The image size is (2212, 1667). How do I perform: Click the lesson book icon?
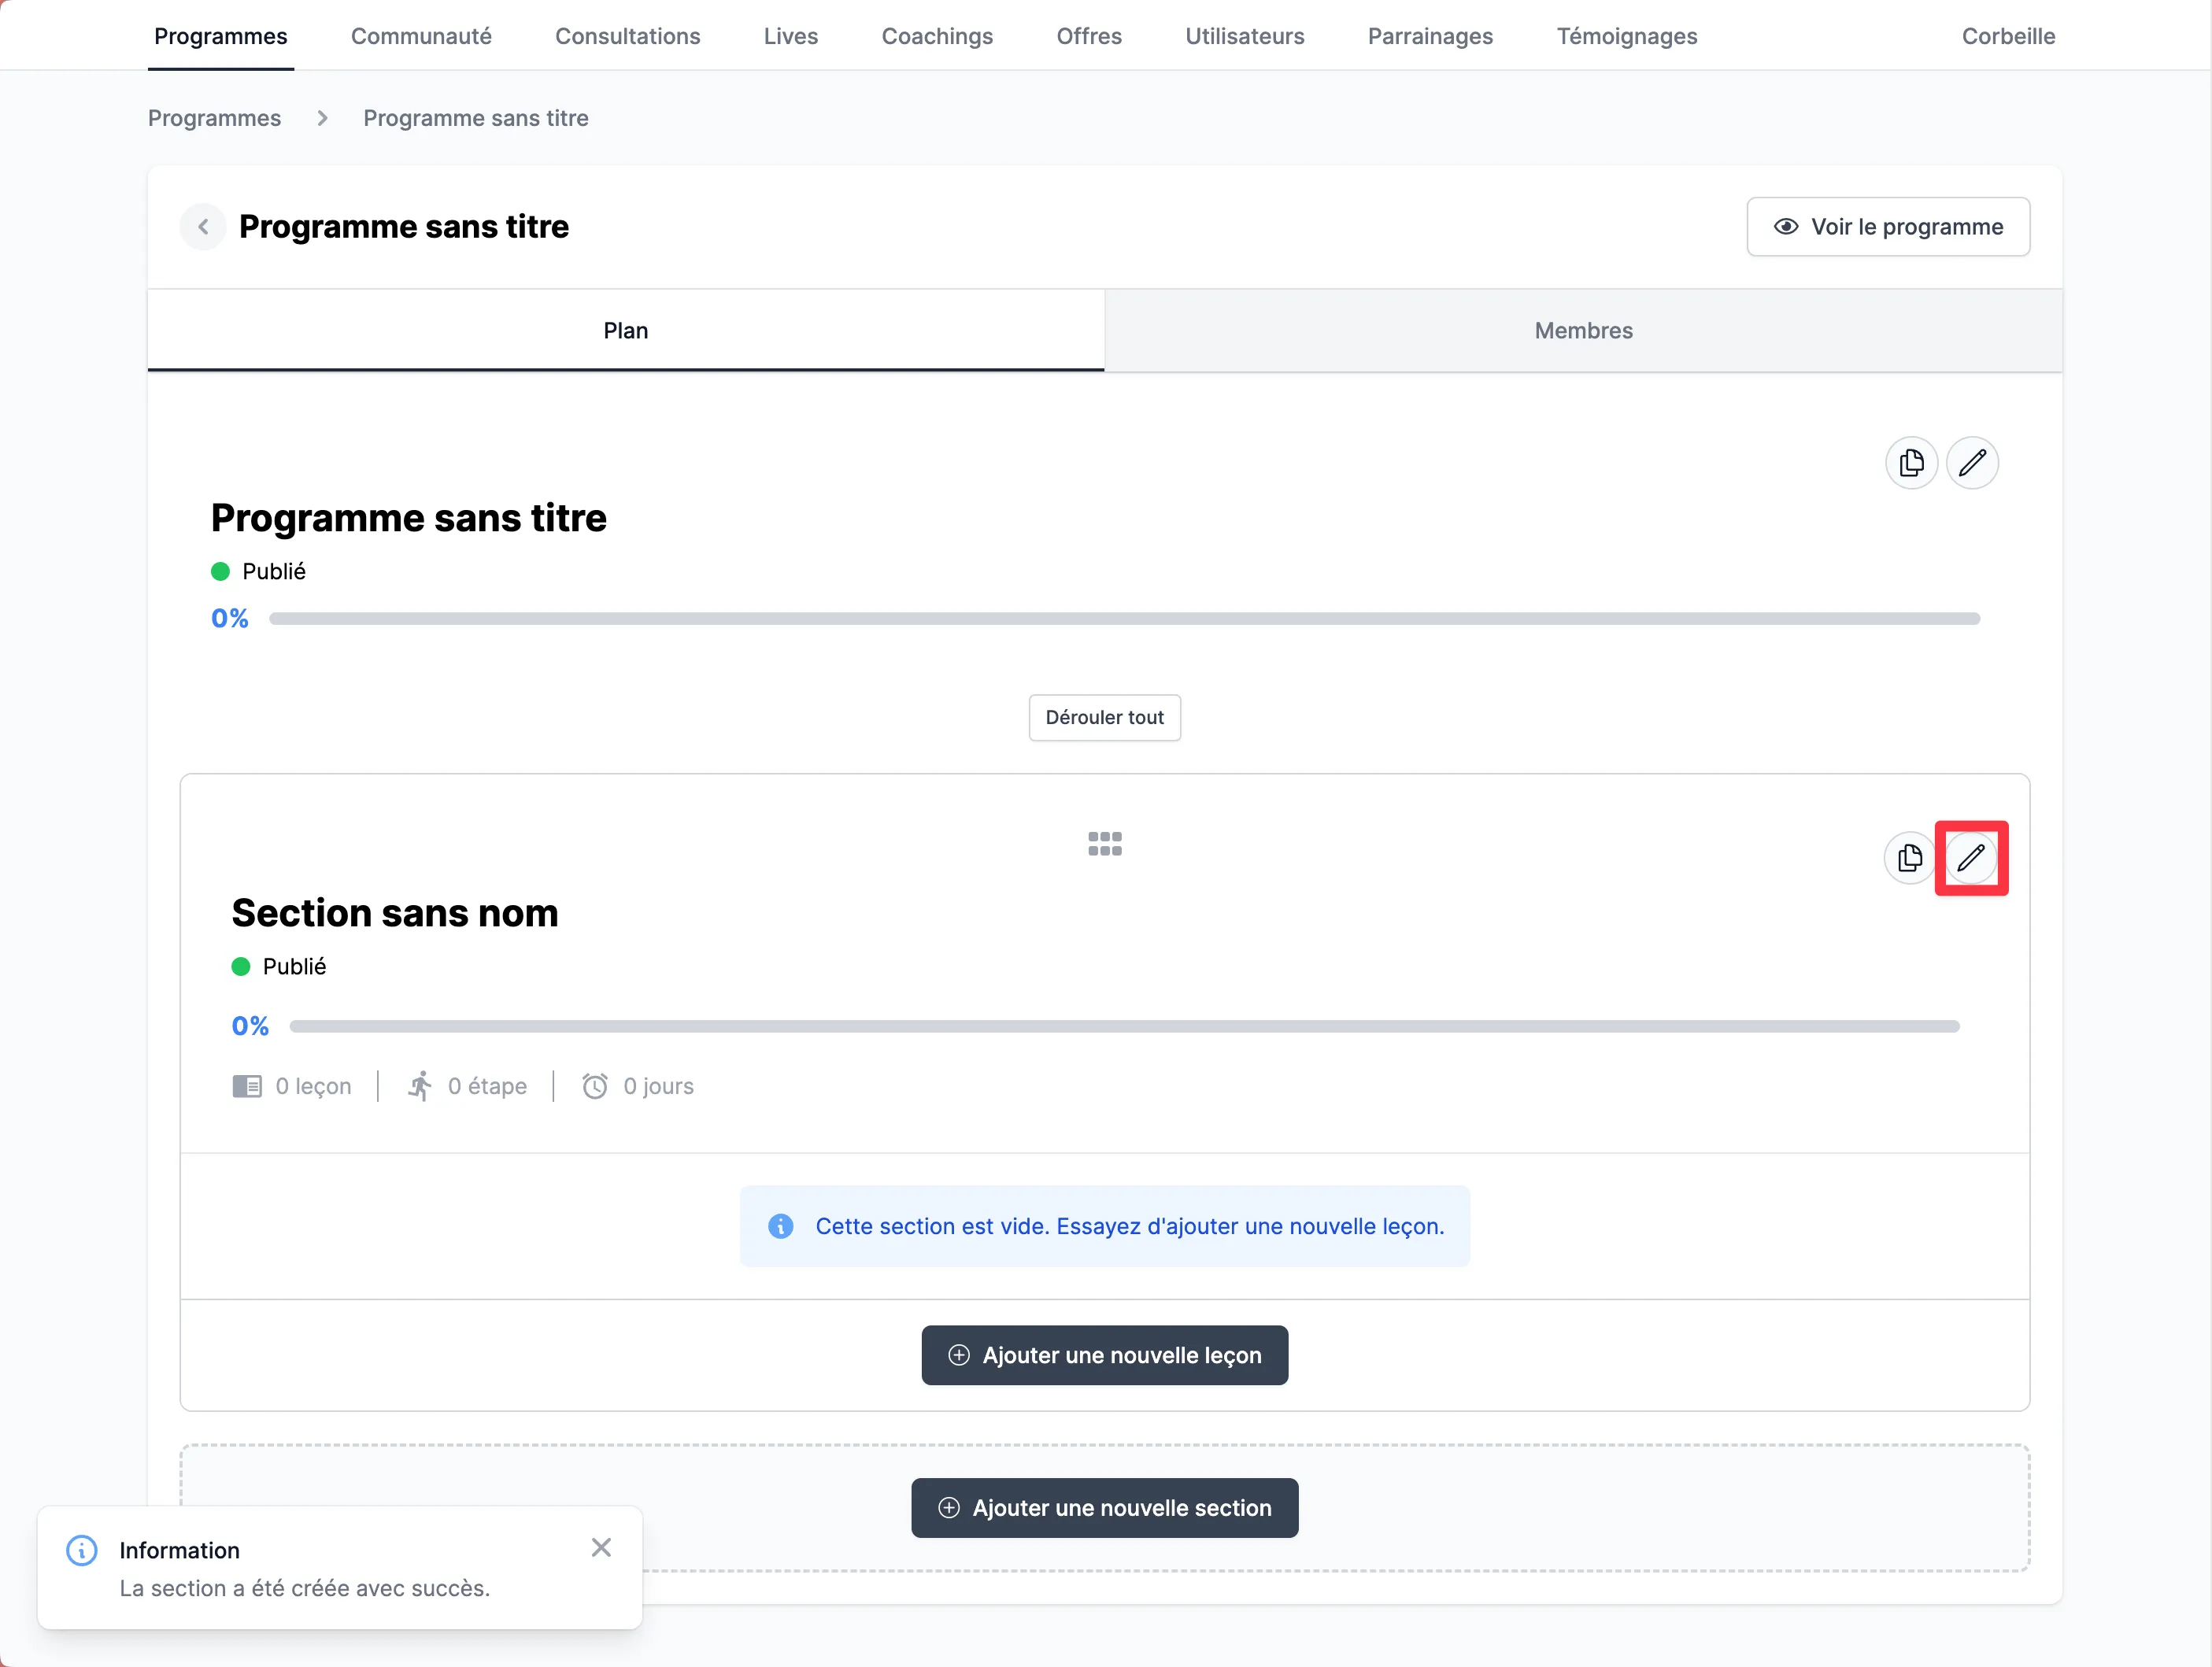(247, 1087)
